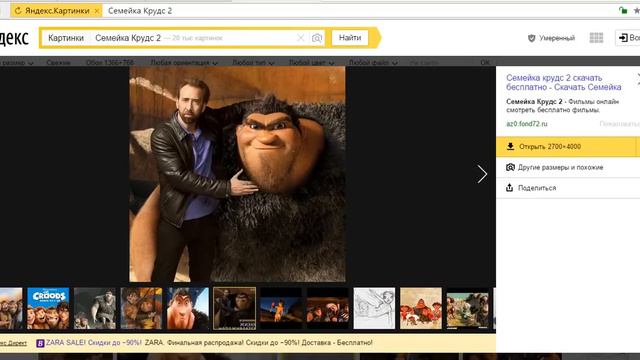Switch to the Яндекс.Картинки tab

pyautogui.click(x=56, y=11)
